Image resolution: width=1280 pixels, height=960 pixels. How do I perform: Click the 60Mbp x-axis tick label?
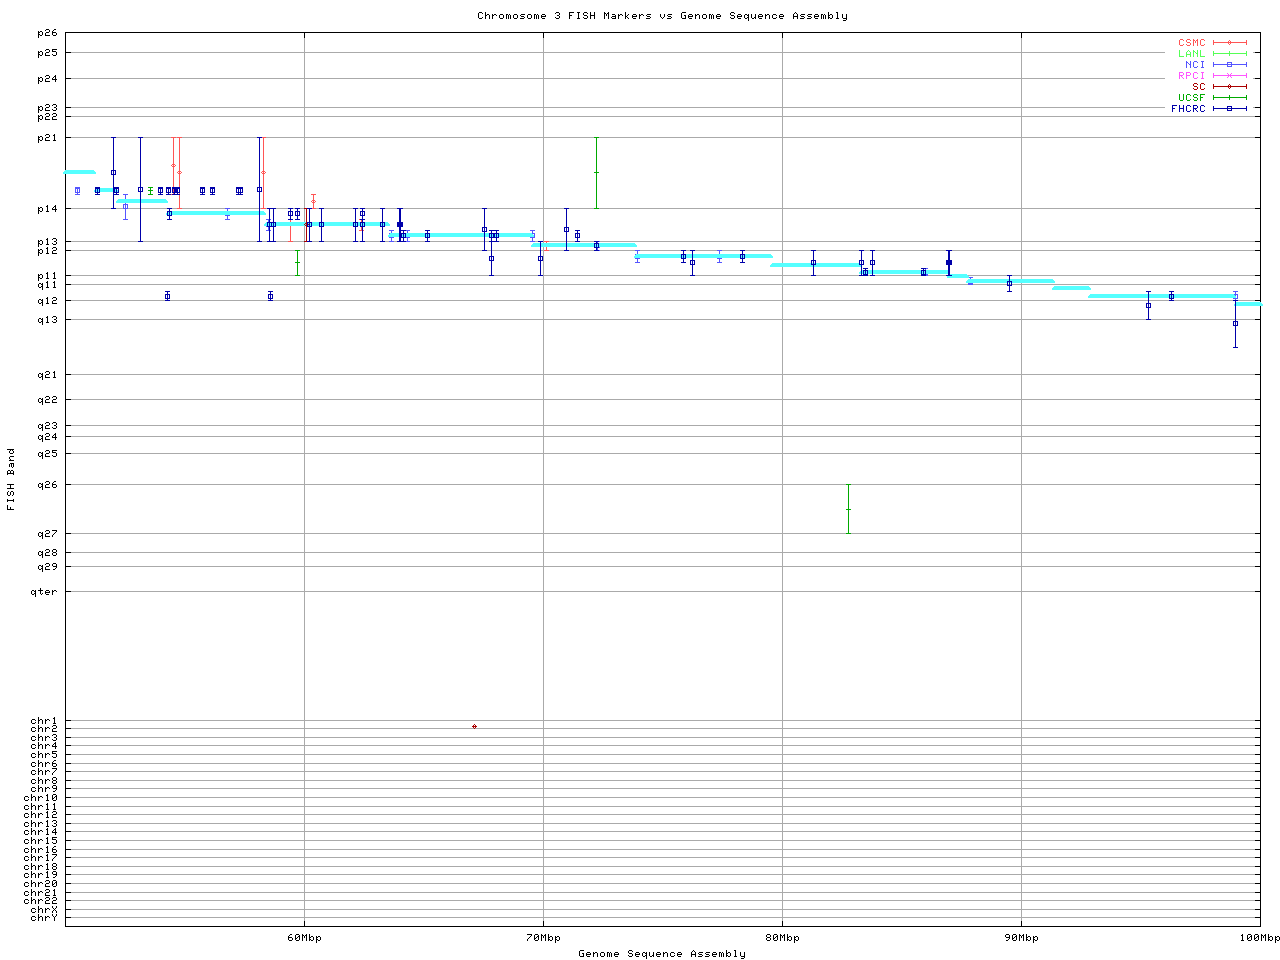point(304,938)
